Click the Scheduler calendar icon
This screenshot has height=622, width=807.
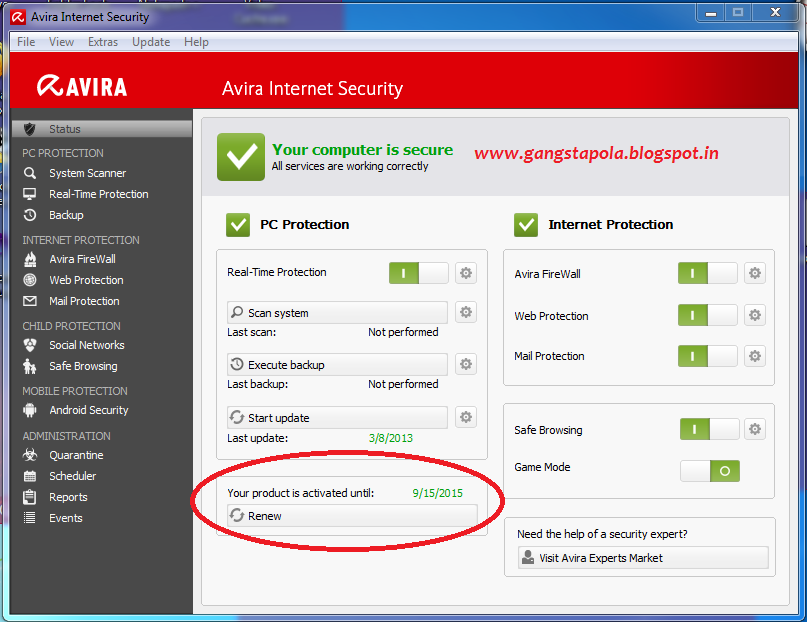[30, 476]
